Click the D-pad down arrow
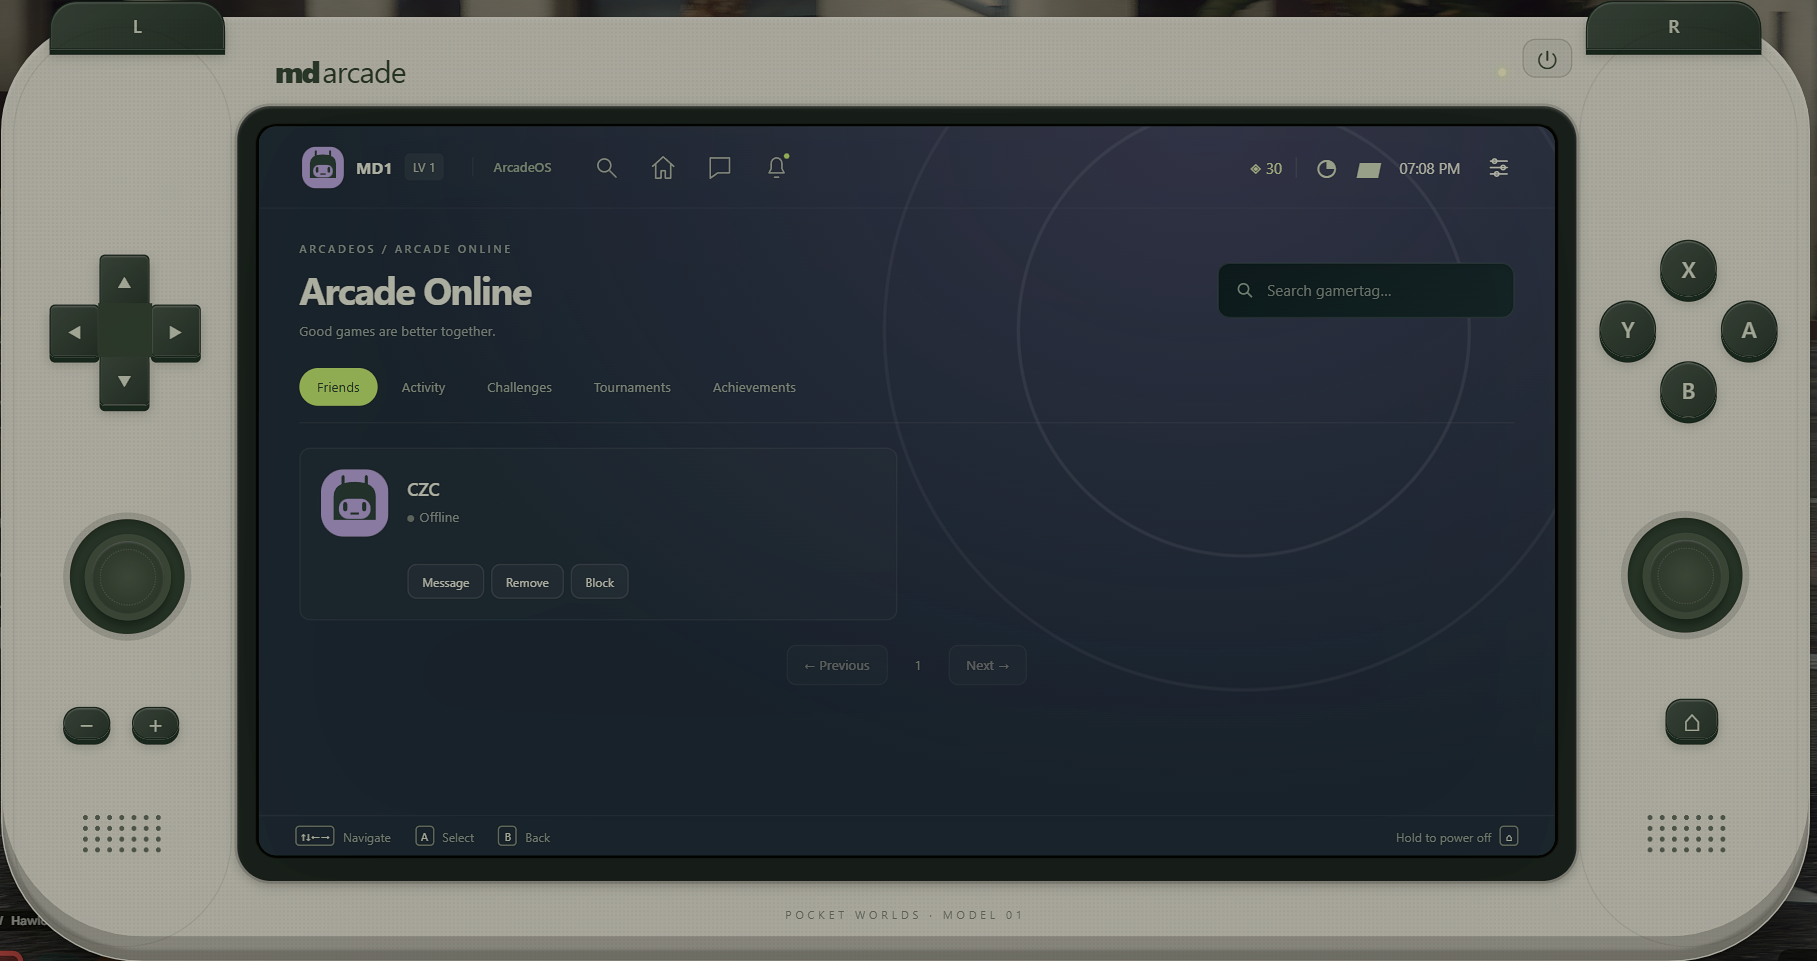This screenshot has height=961, width=1817. (x=124, y=382)
